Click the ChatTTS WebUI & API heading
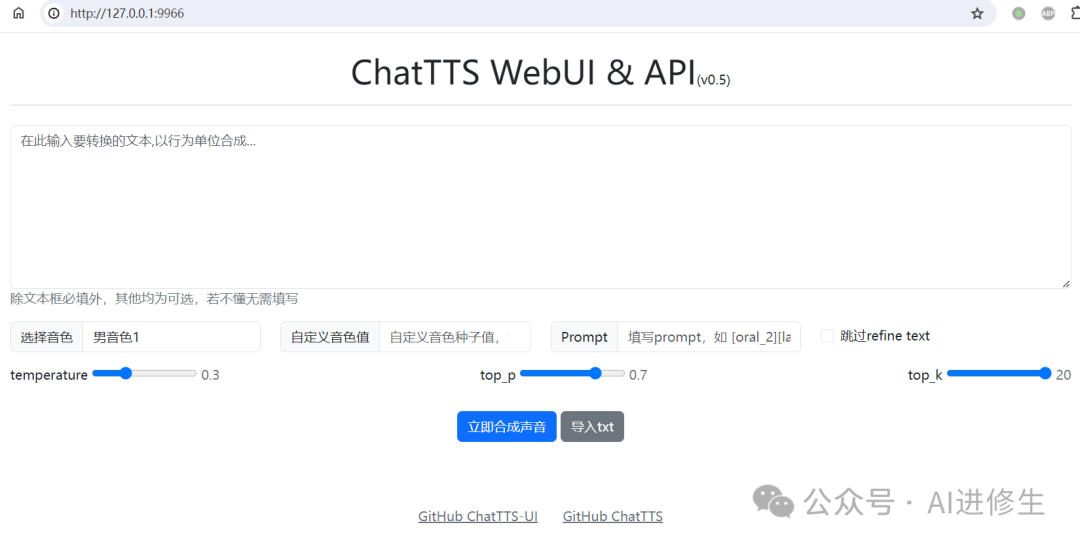The image size is (1080, 546). point(523,72)
